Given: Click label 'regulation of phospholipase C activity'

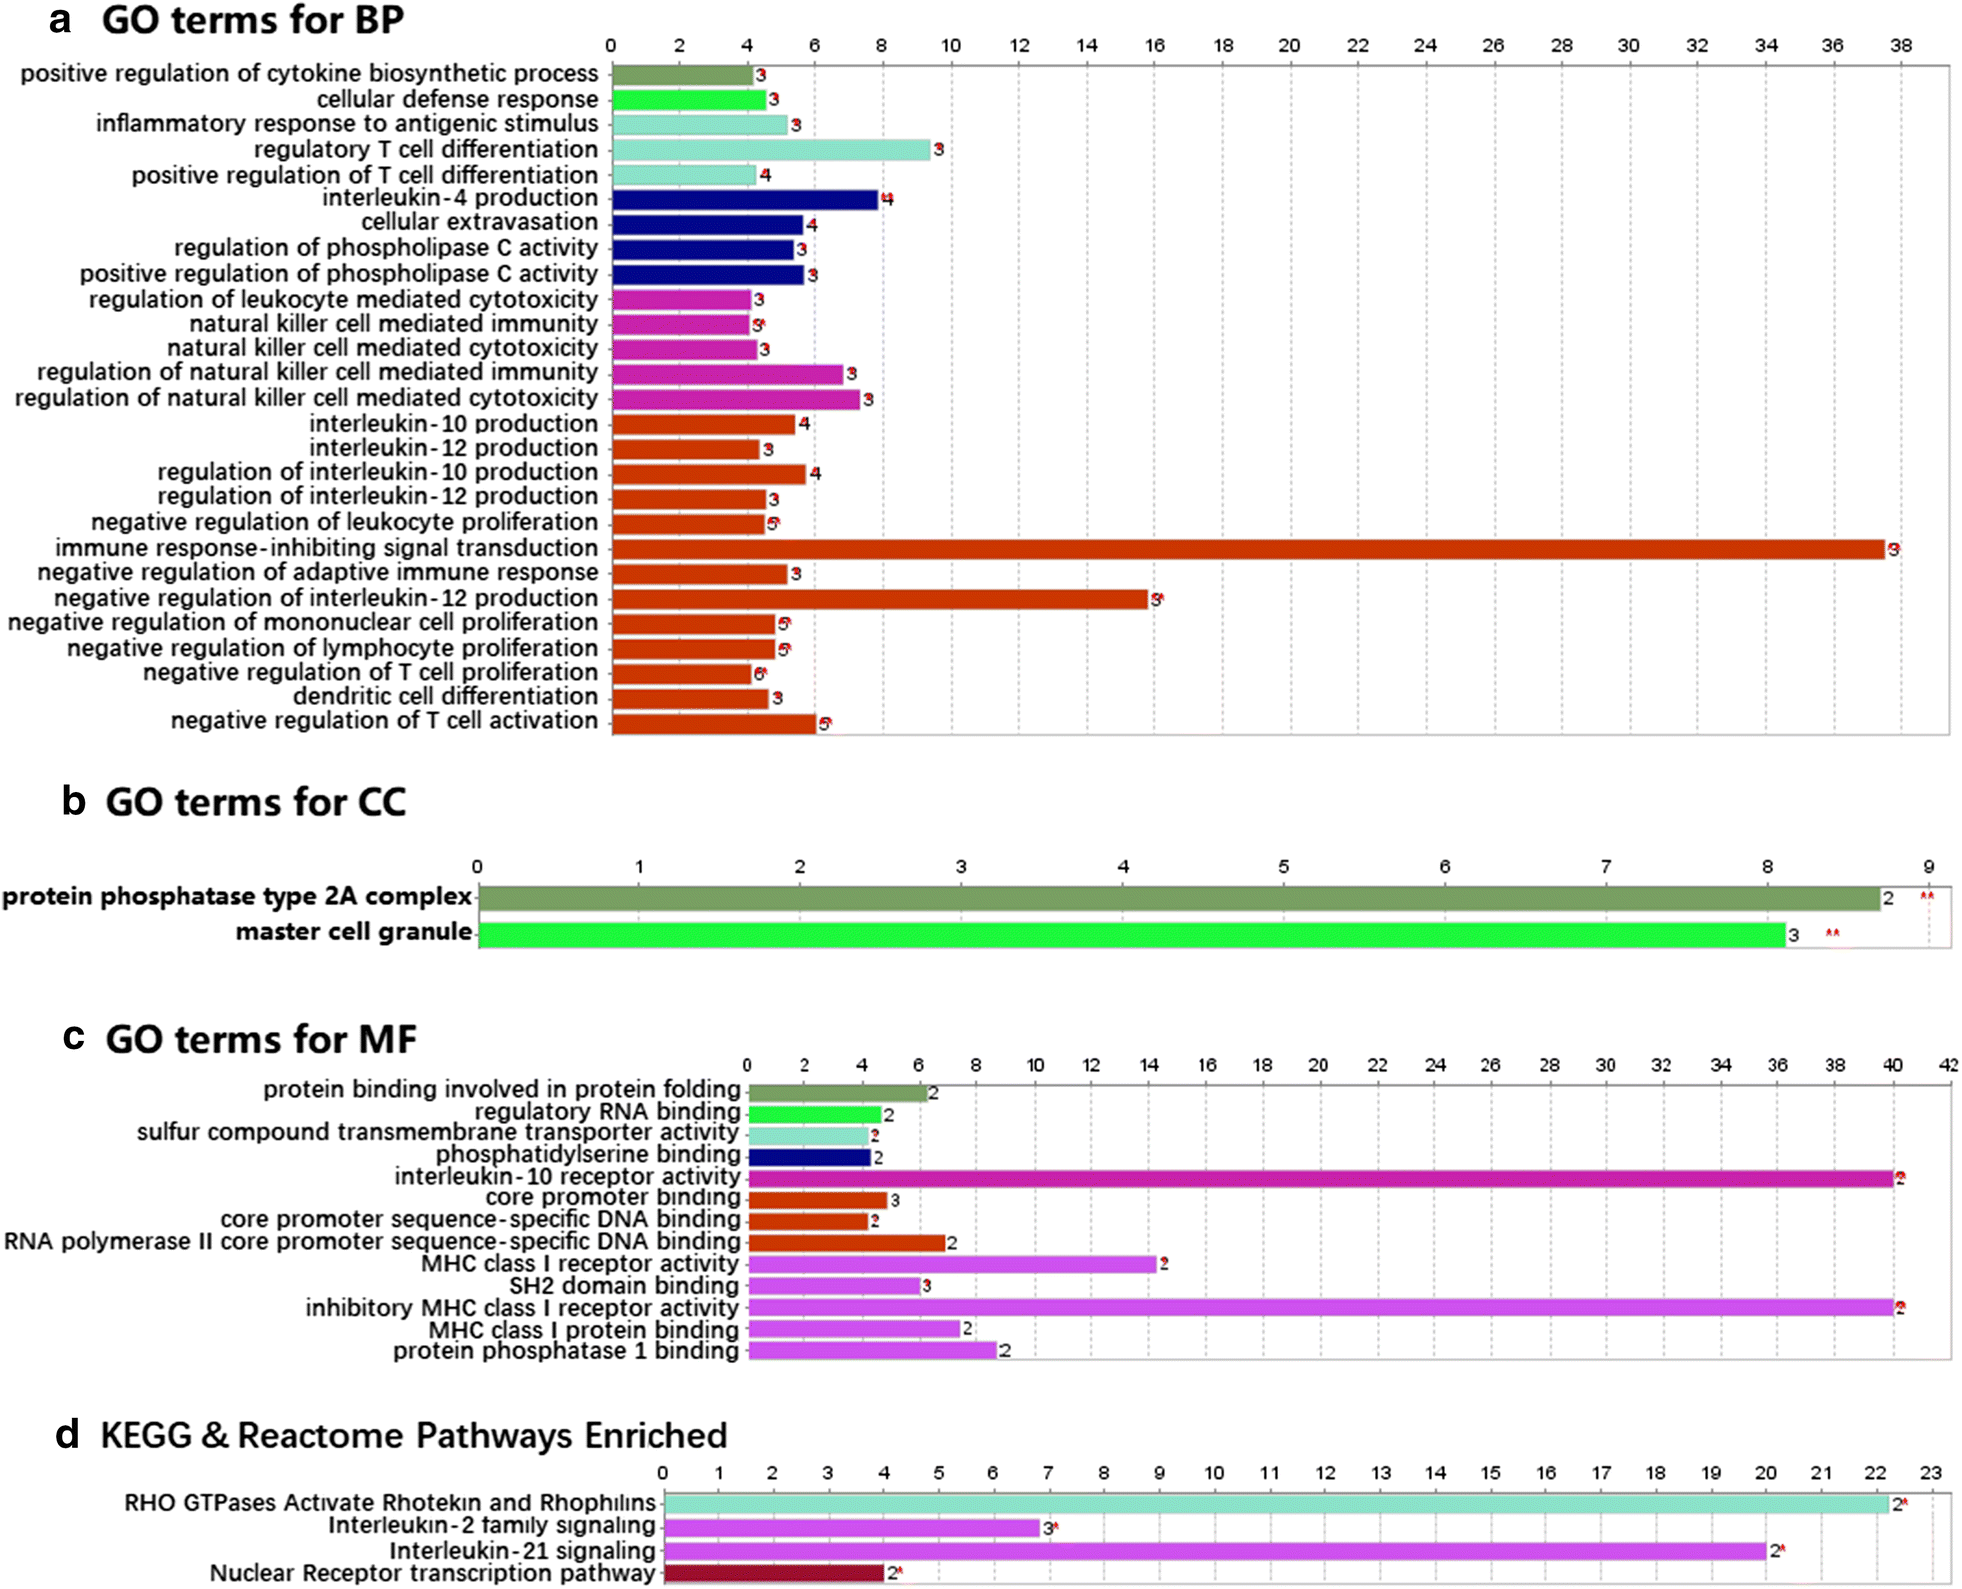Looking at the screenshot, I should pos(386,248).
